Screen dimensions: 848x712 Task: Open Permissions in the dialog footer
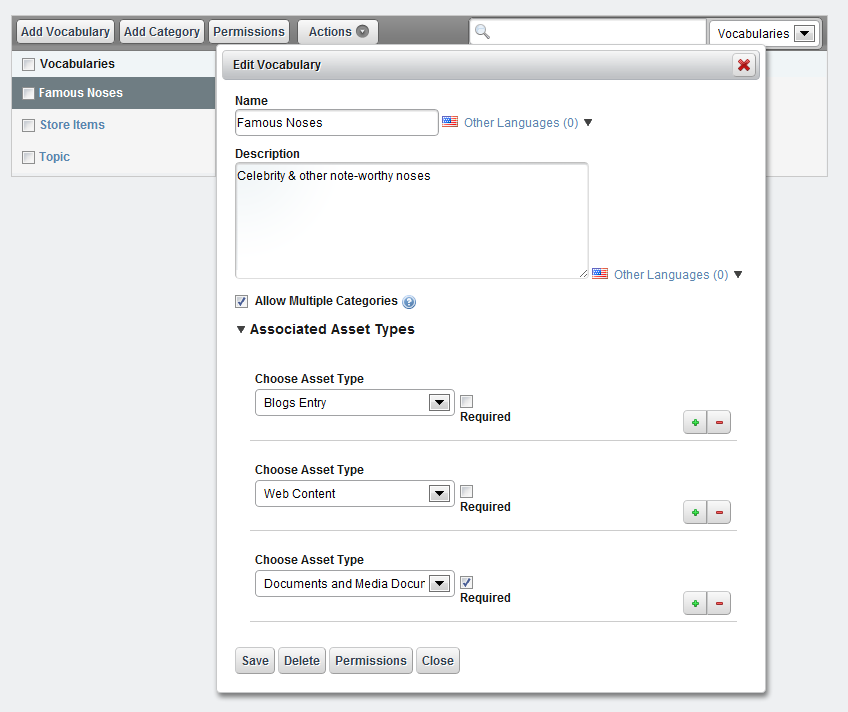click(371, 661)
